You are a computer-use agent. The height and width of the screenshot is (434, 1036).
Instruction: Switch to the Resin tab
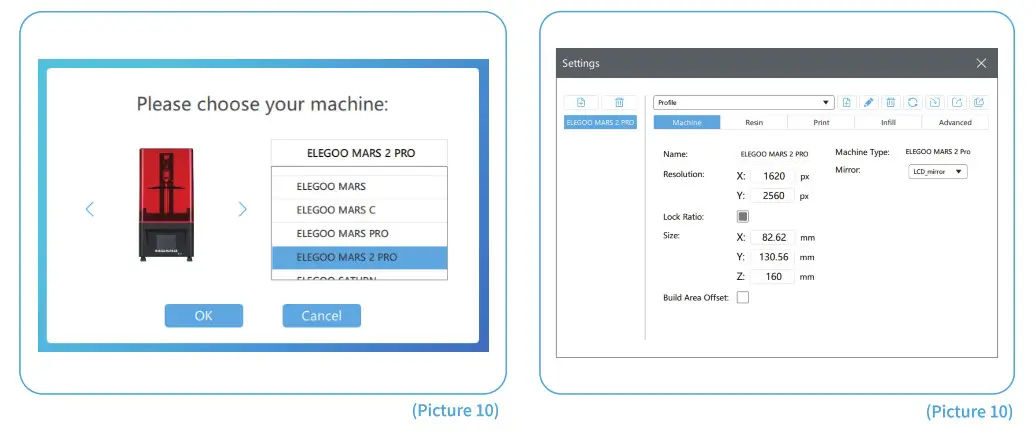tap(754, 122)
